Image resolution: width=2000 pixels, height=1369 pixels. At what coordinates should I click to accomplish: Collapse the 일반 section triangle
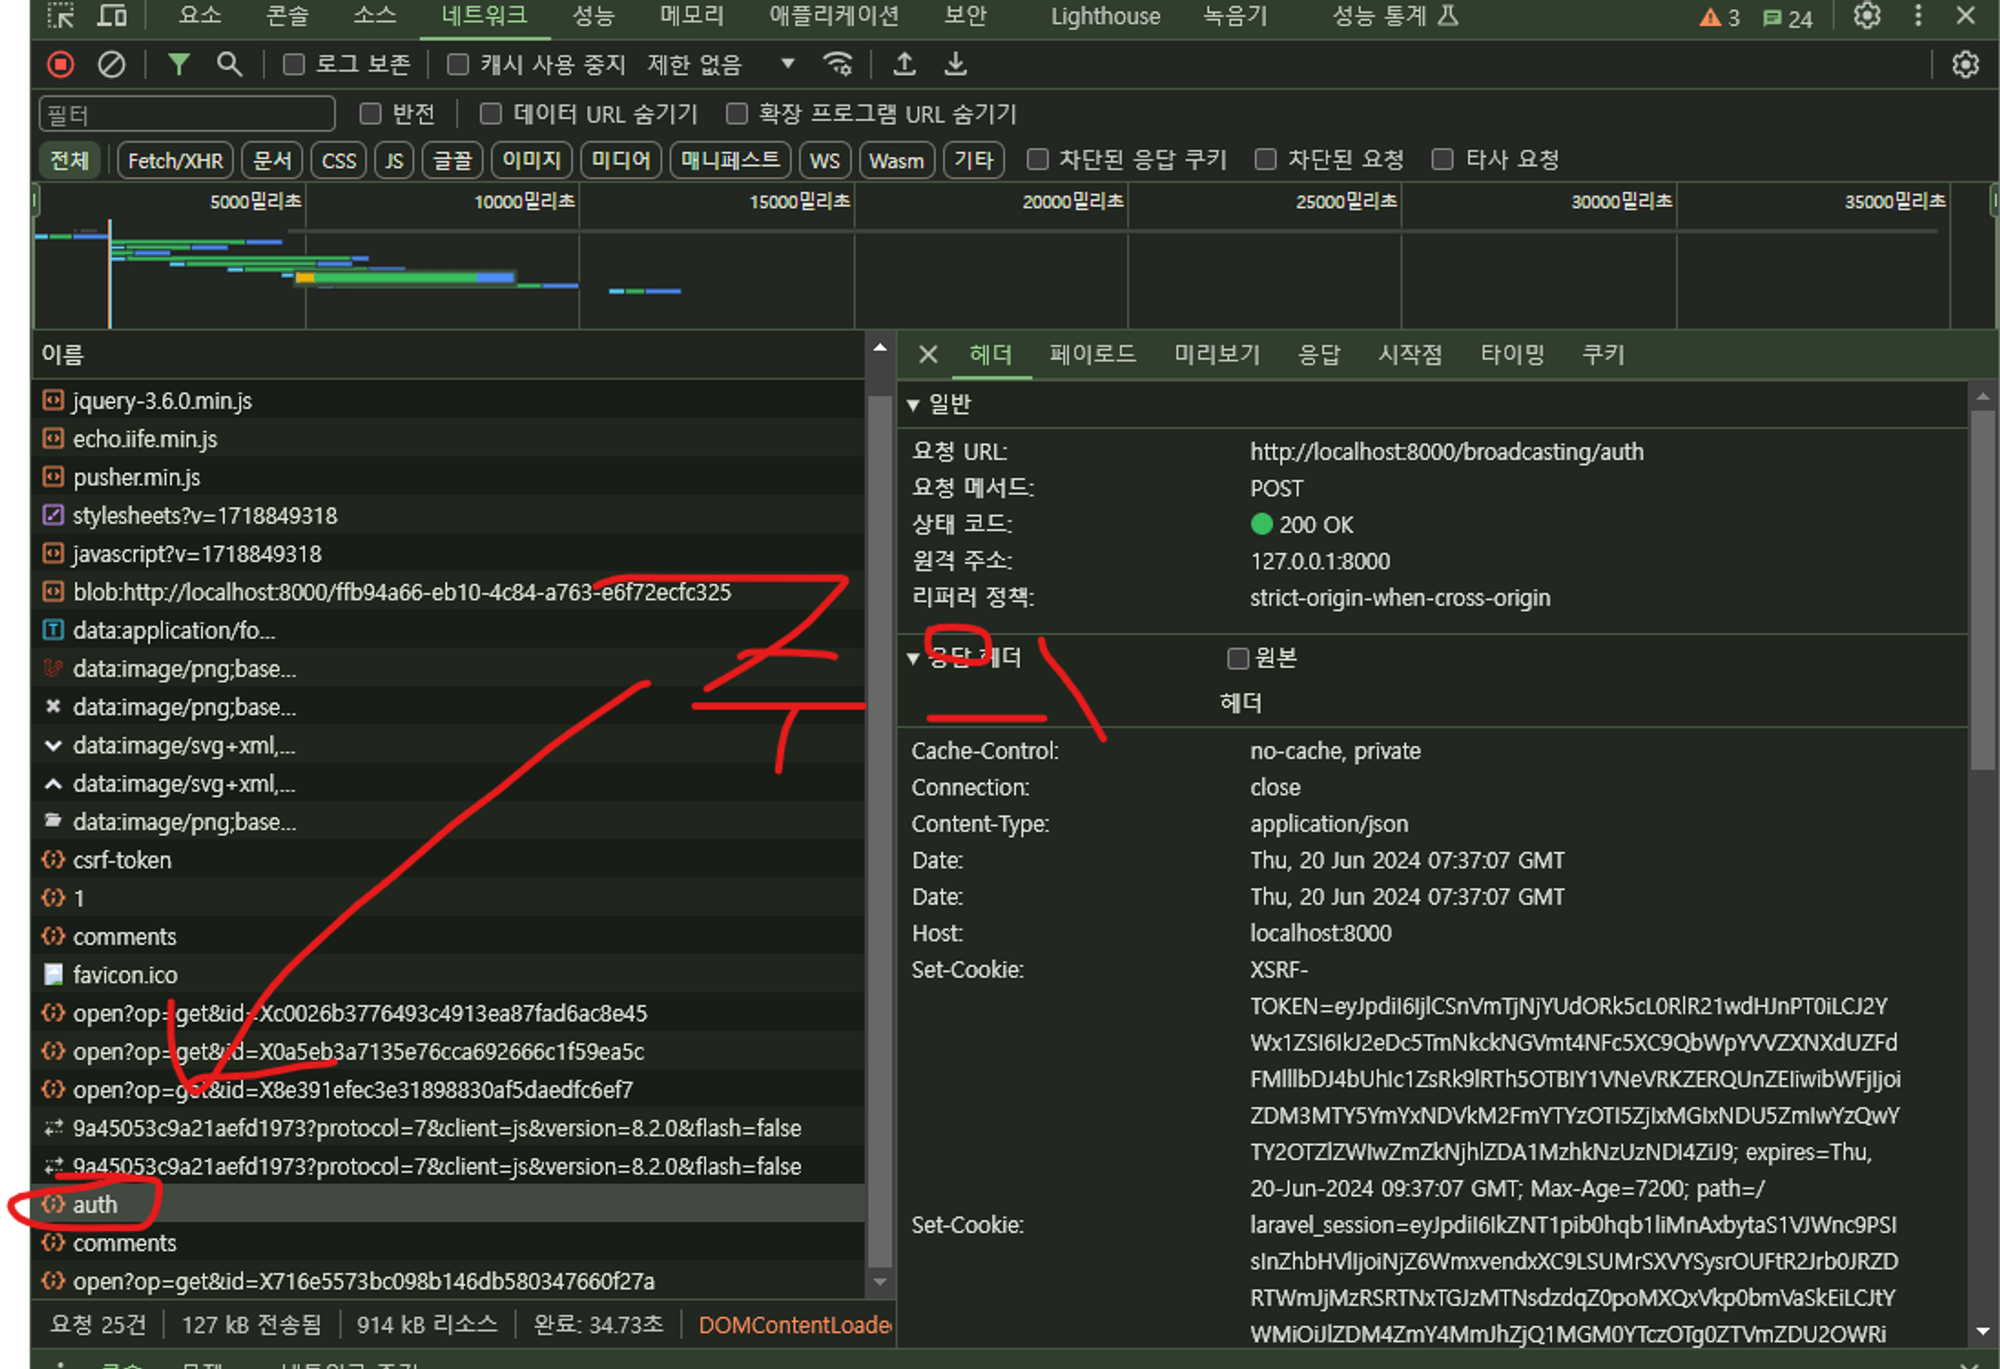click(913, 405)
